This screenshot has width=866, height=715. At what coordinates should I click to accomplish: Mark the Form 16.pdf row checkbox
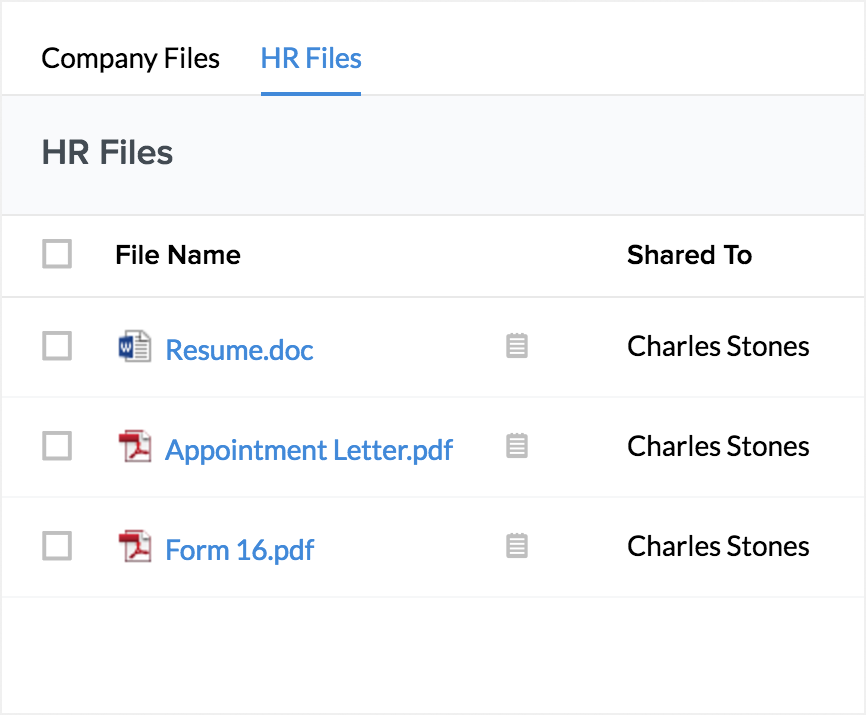click(57, 546)
